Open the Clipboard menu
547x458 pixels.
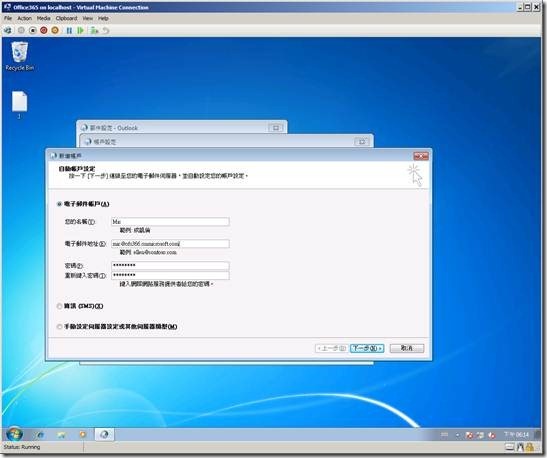[x=66, y=18]
